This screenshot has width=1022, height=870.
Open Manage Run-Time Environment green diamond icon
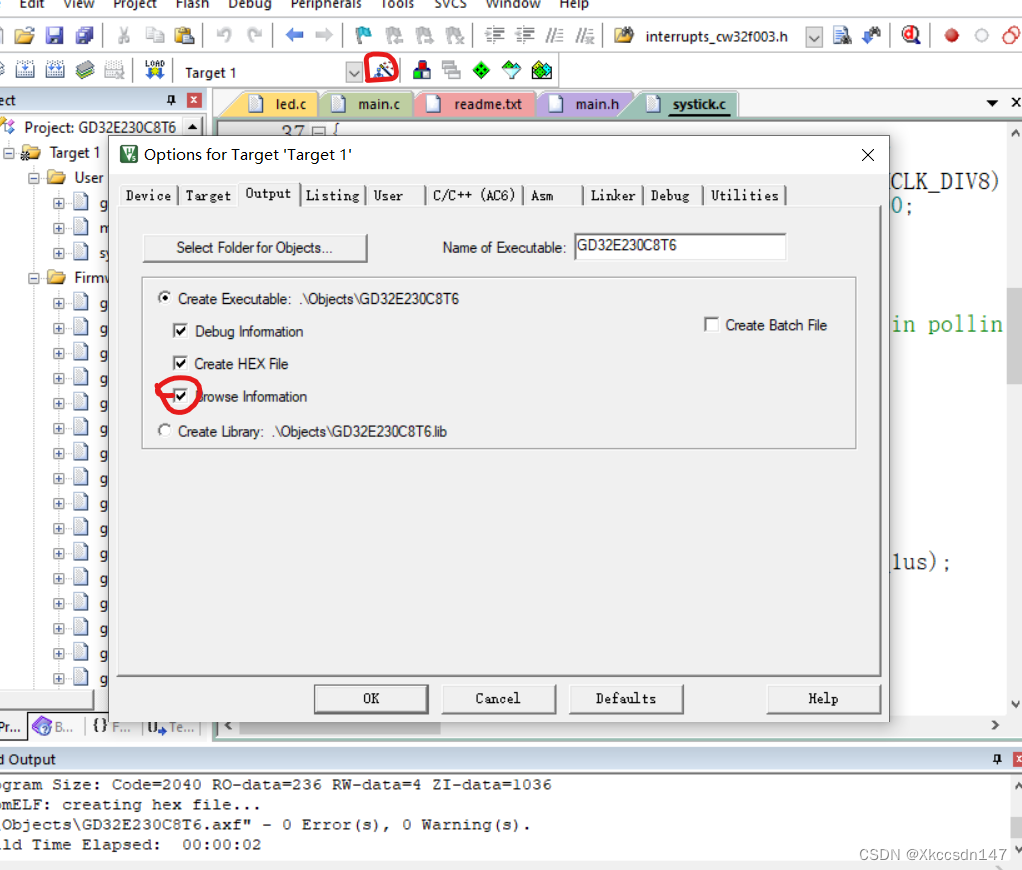coord(481,70)
